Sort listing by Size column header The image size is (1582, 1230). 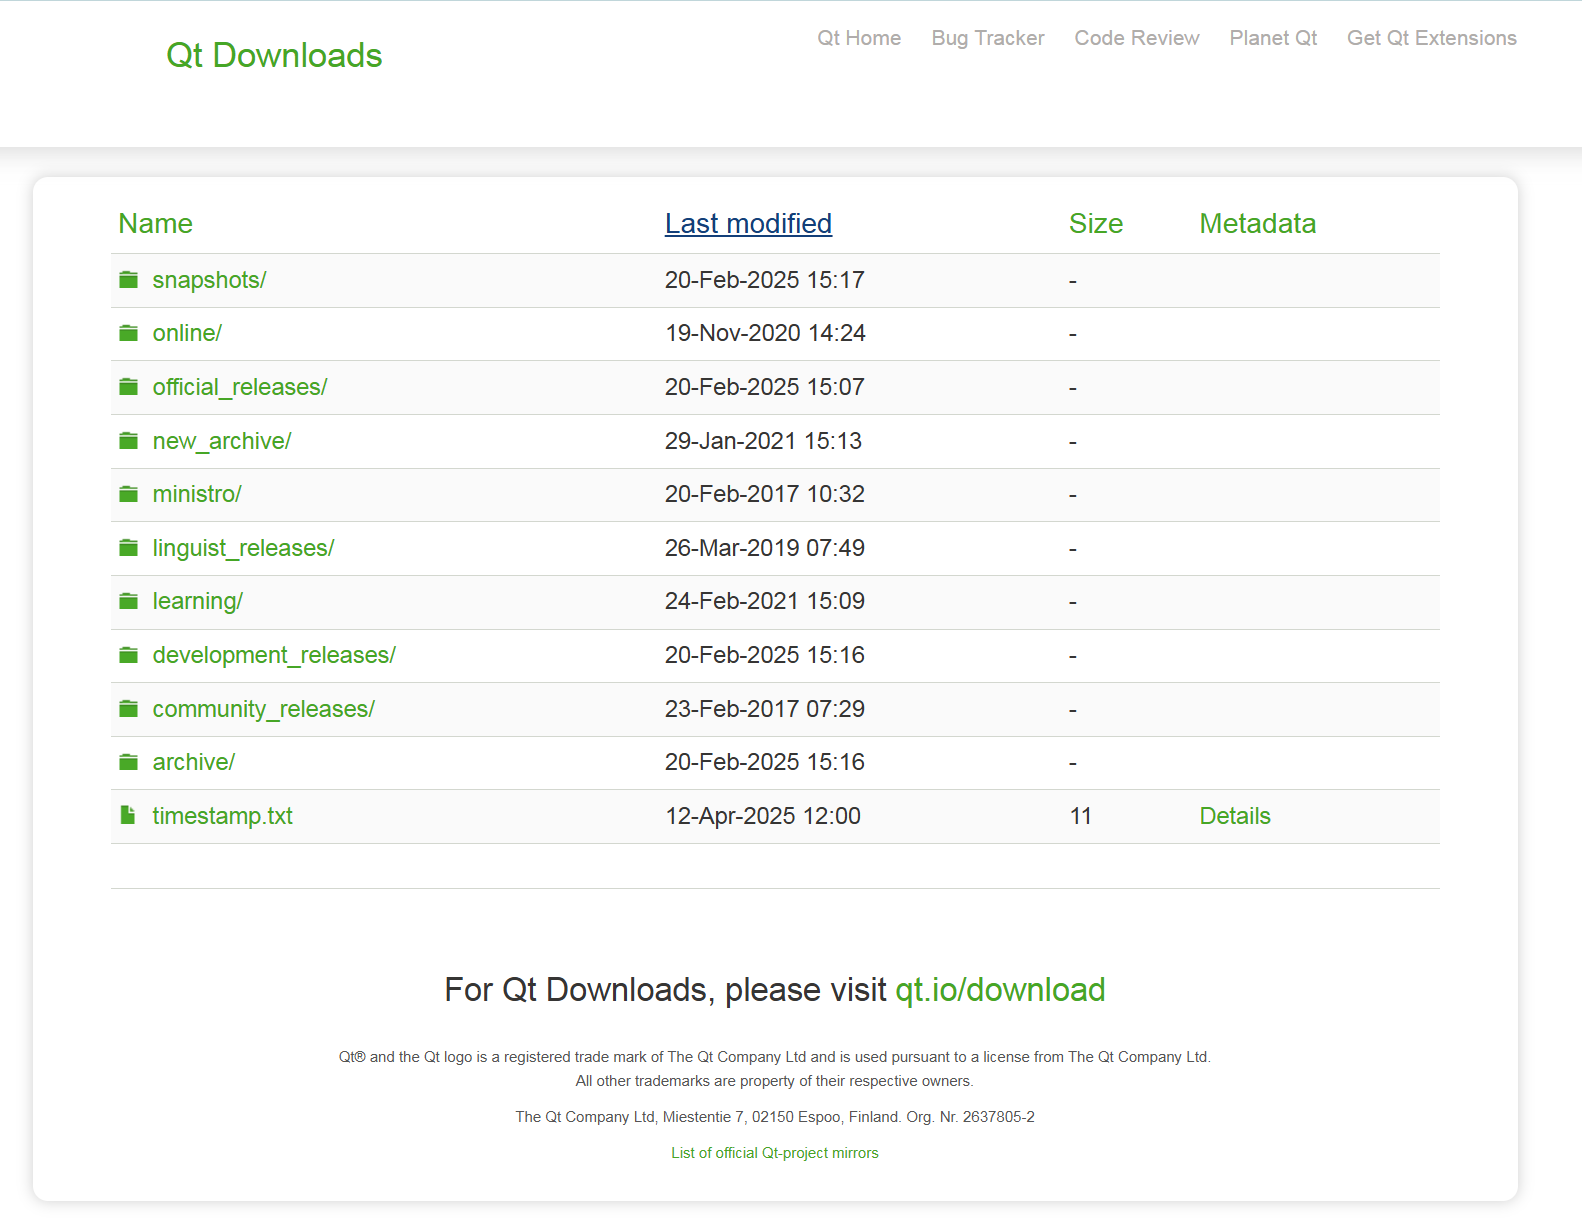coord(1096,224)
